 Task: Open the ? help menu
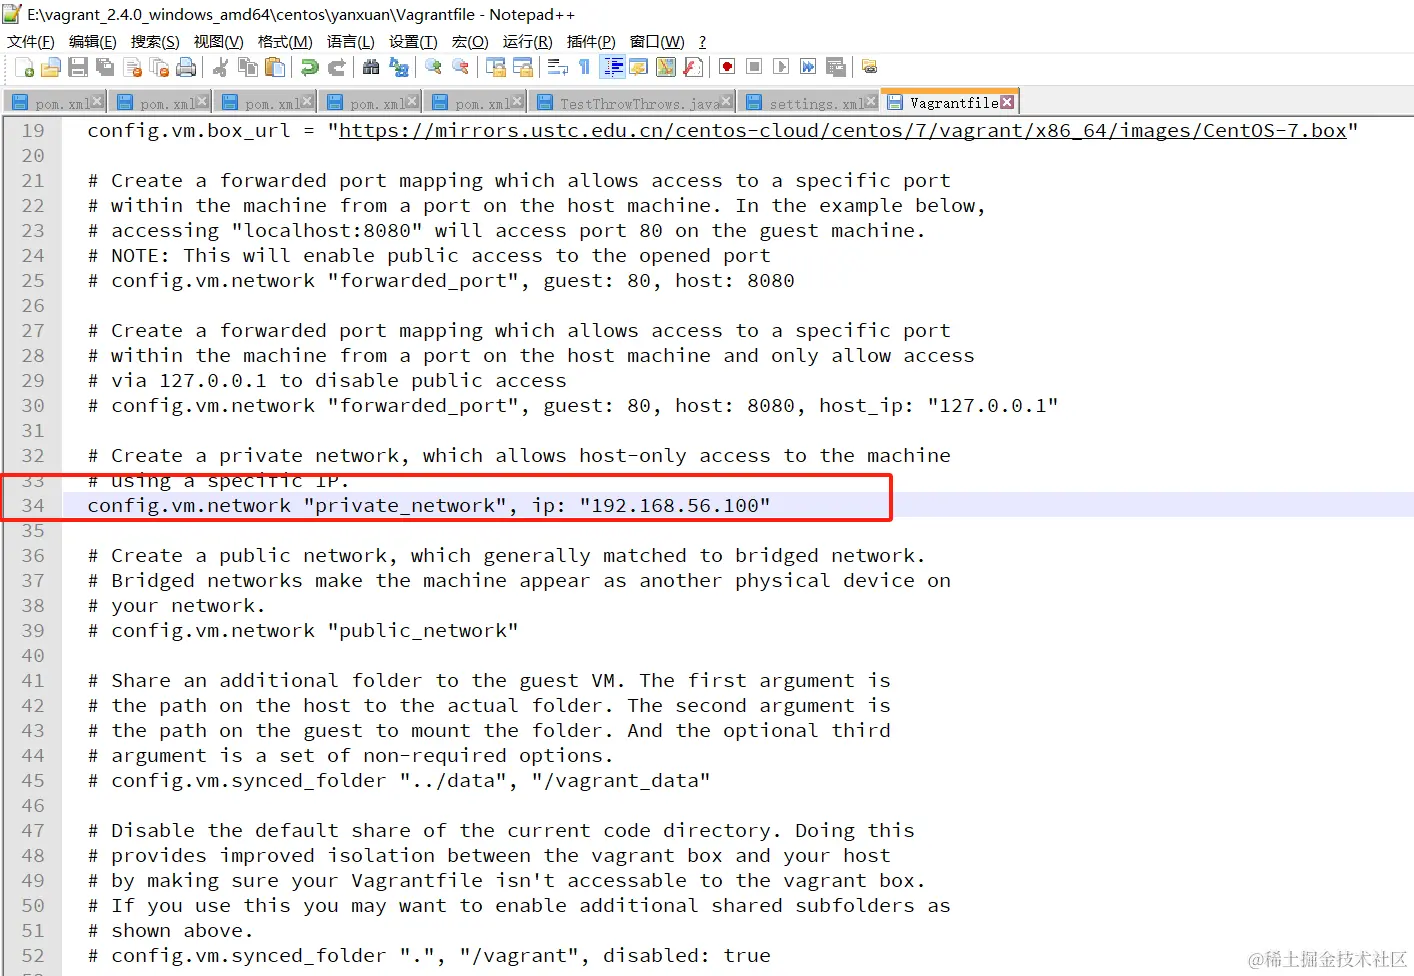pyautogui.click(x=702, y=41)
